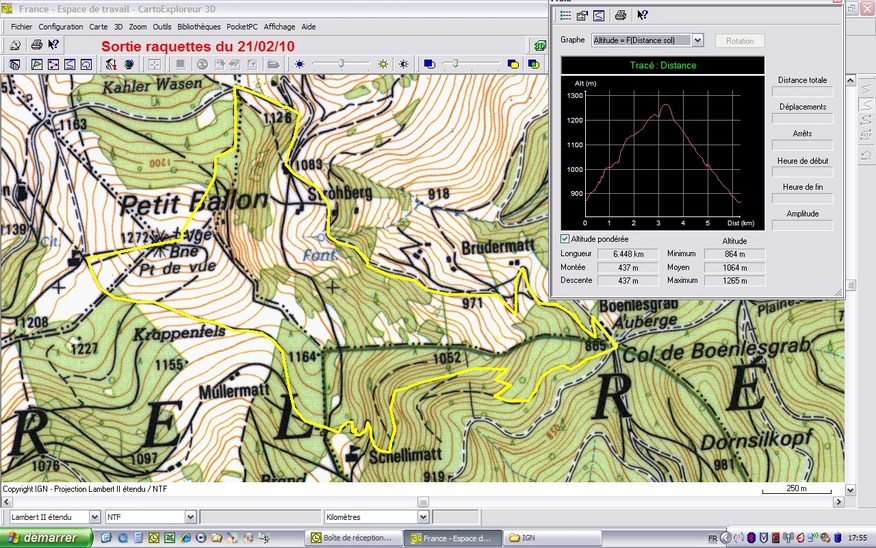Click the dim sun brightness icon
Viewport: 876px width, 548px height.
pos(299,64)
